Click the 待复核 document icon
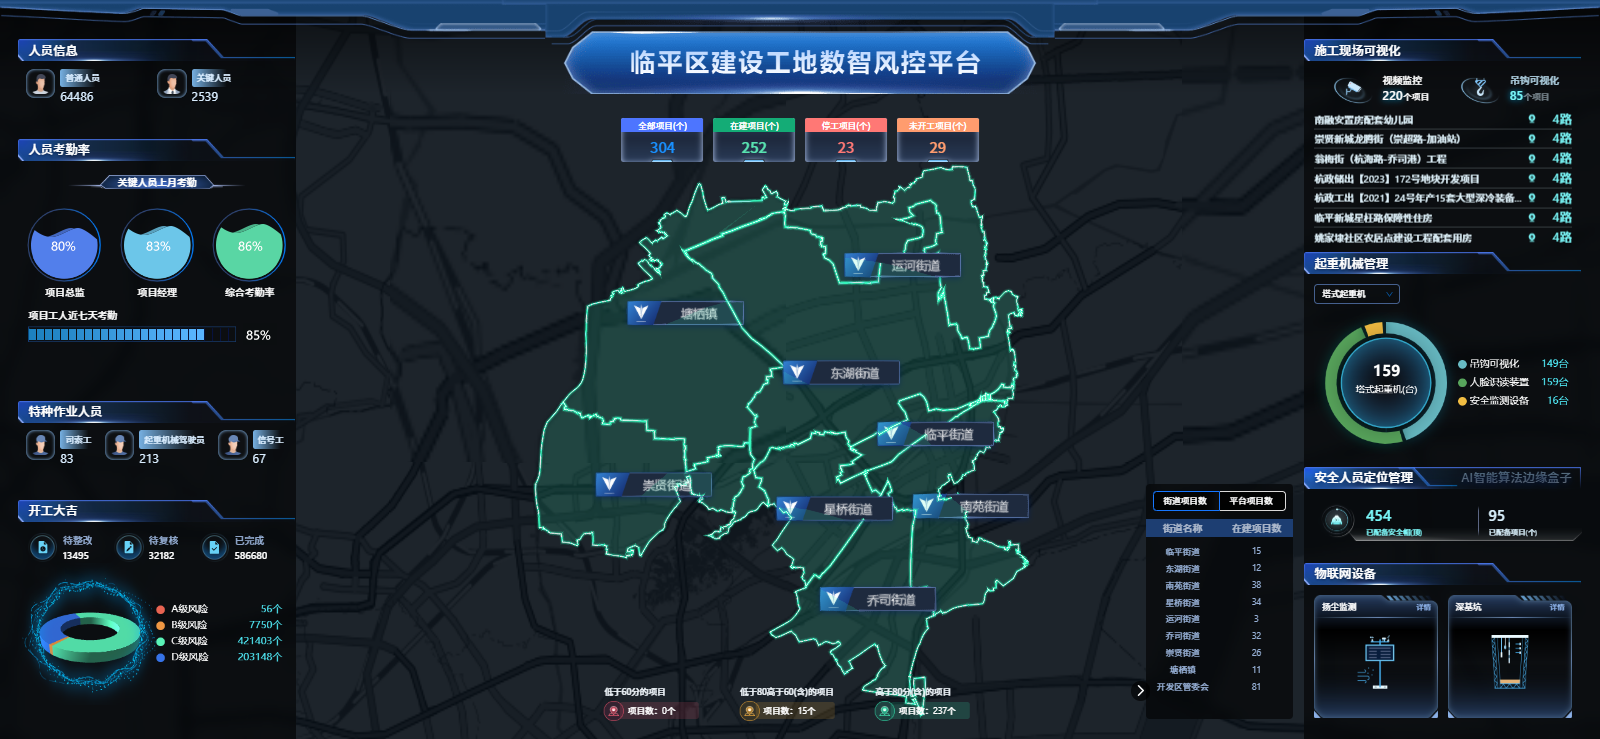1600x739 pixels. click(x=128, y=547)
